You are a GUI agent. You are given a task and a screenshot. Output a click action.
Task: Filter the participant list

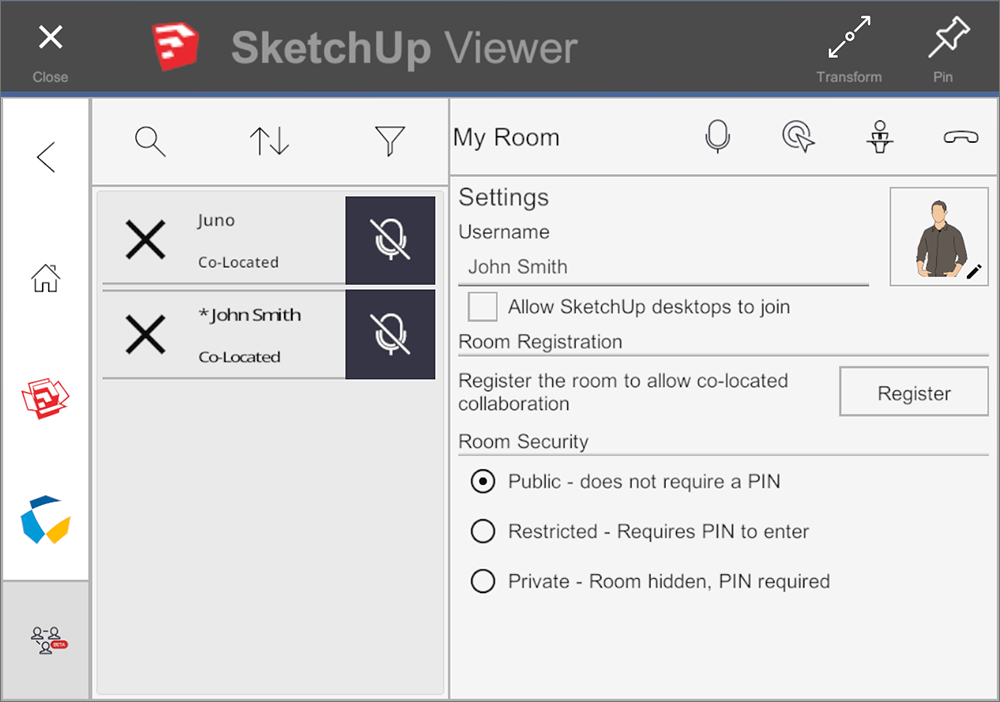point(390,141)
